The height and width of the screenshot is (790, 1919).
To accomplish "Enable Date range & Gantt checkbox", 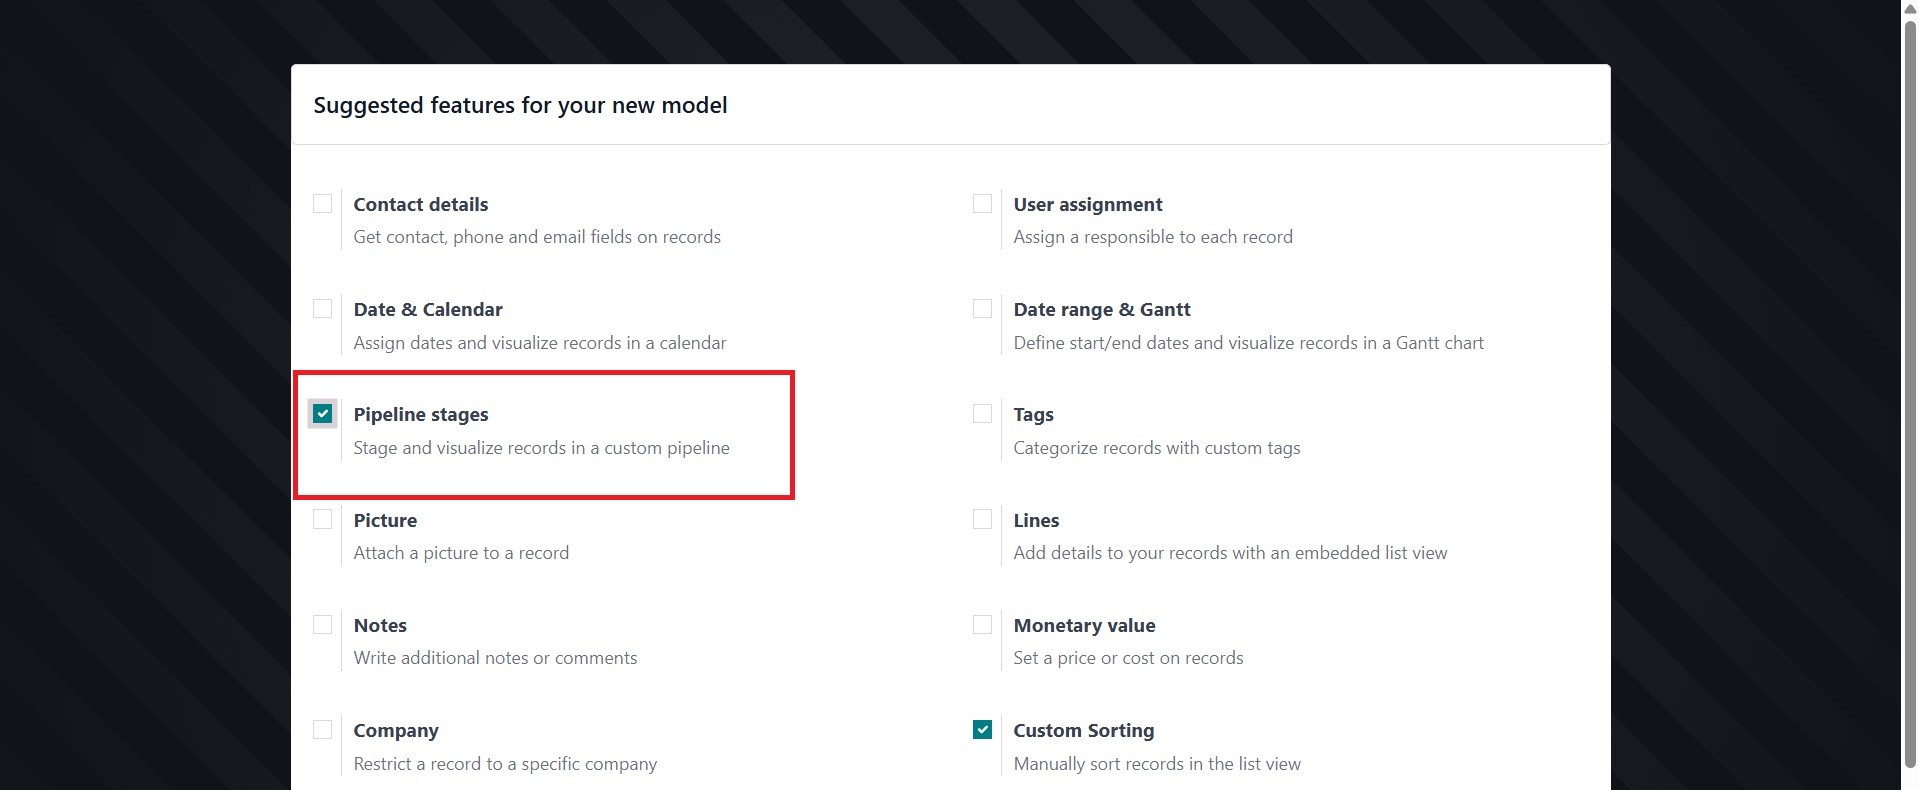I will (982, 309).
